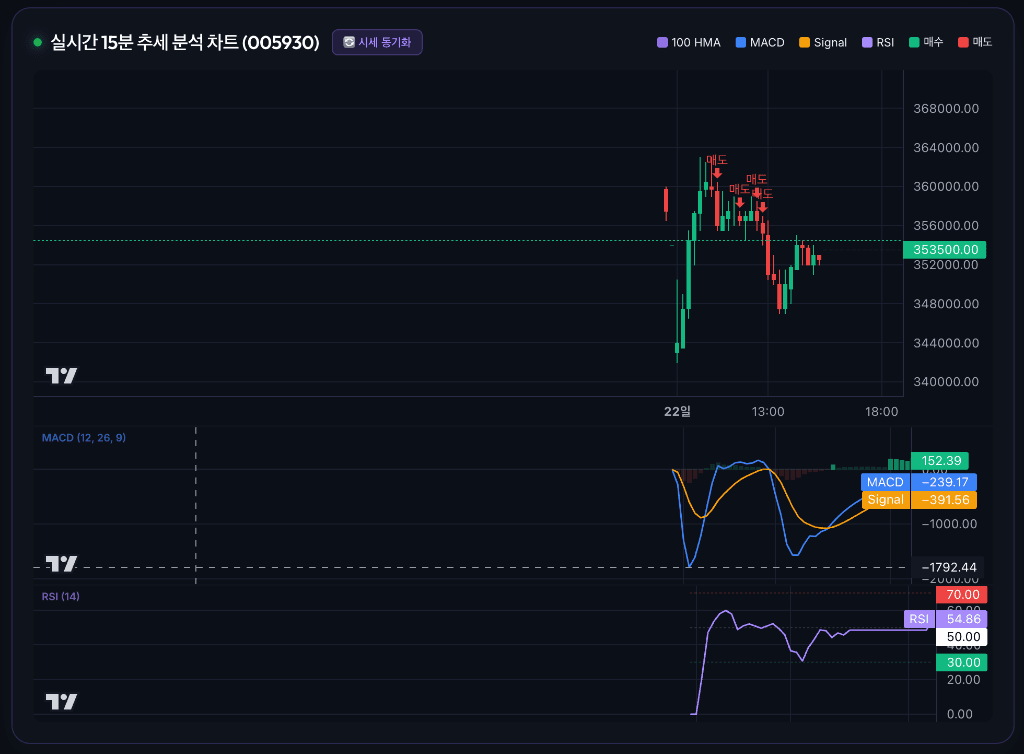Image resolution: width=1024 pixels, height=754 pixels.
Task: Click the red 70.00 RSI overbought label
Action: tap(961, 595)
